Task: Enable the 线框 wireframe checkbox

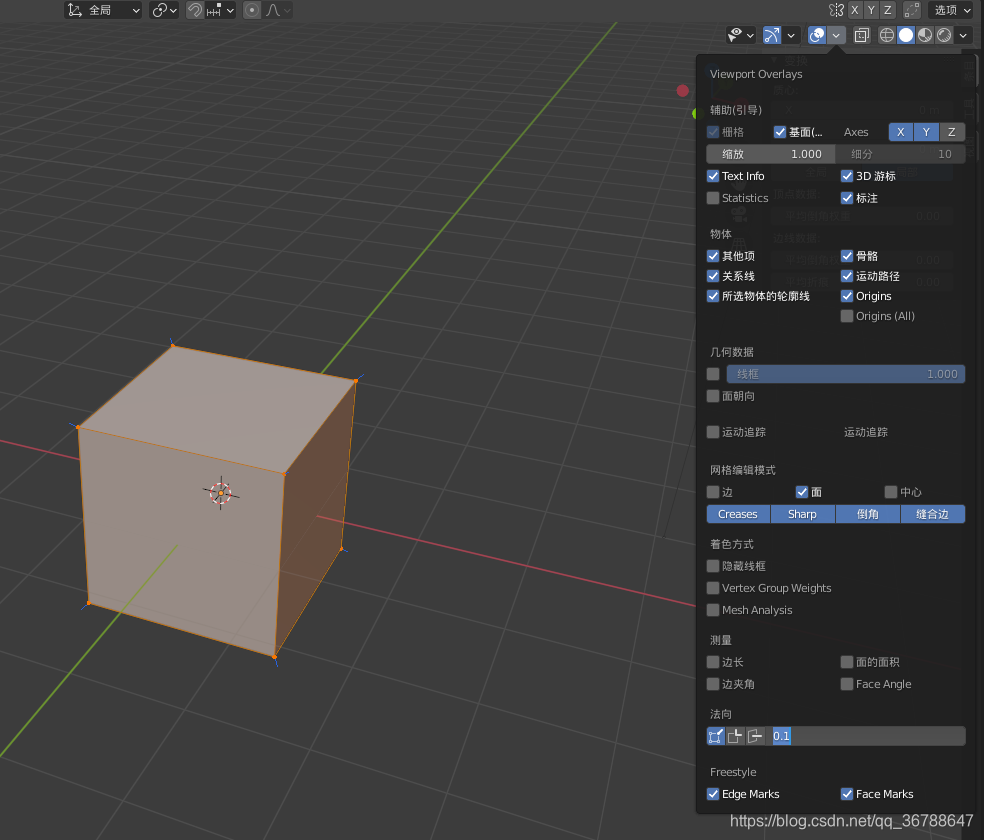Action: 713,374
